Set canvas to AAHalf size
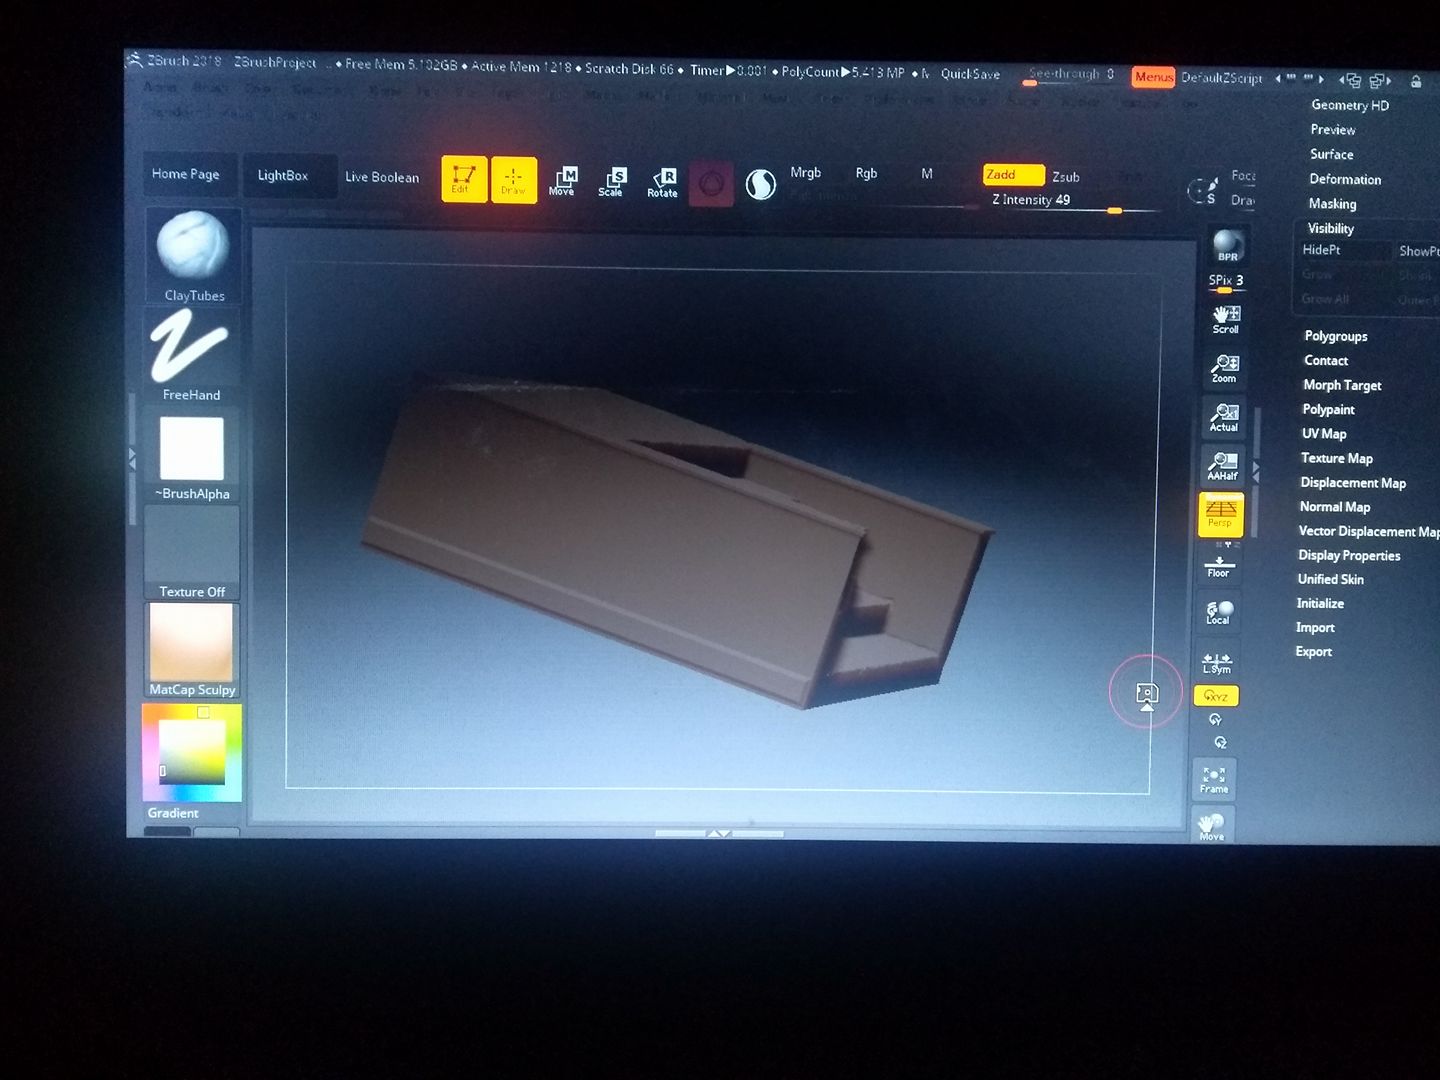The image size is (1440, 1080). coord(1222,465)
